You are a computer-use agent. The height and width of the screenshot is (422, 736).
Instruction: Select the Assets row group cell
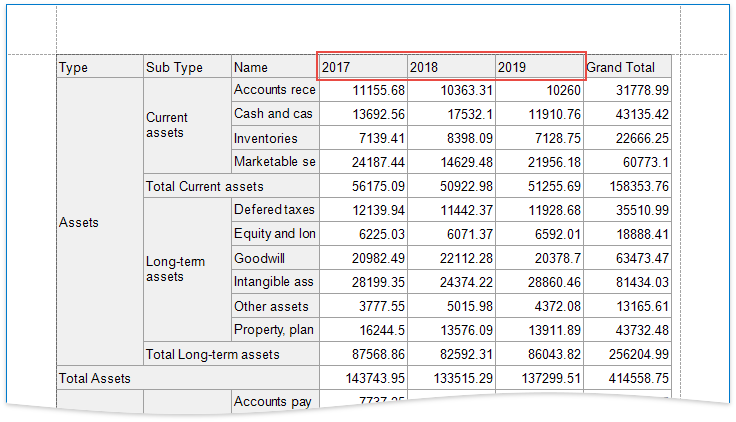[x=100, y=222]
